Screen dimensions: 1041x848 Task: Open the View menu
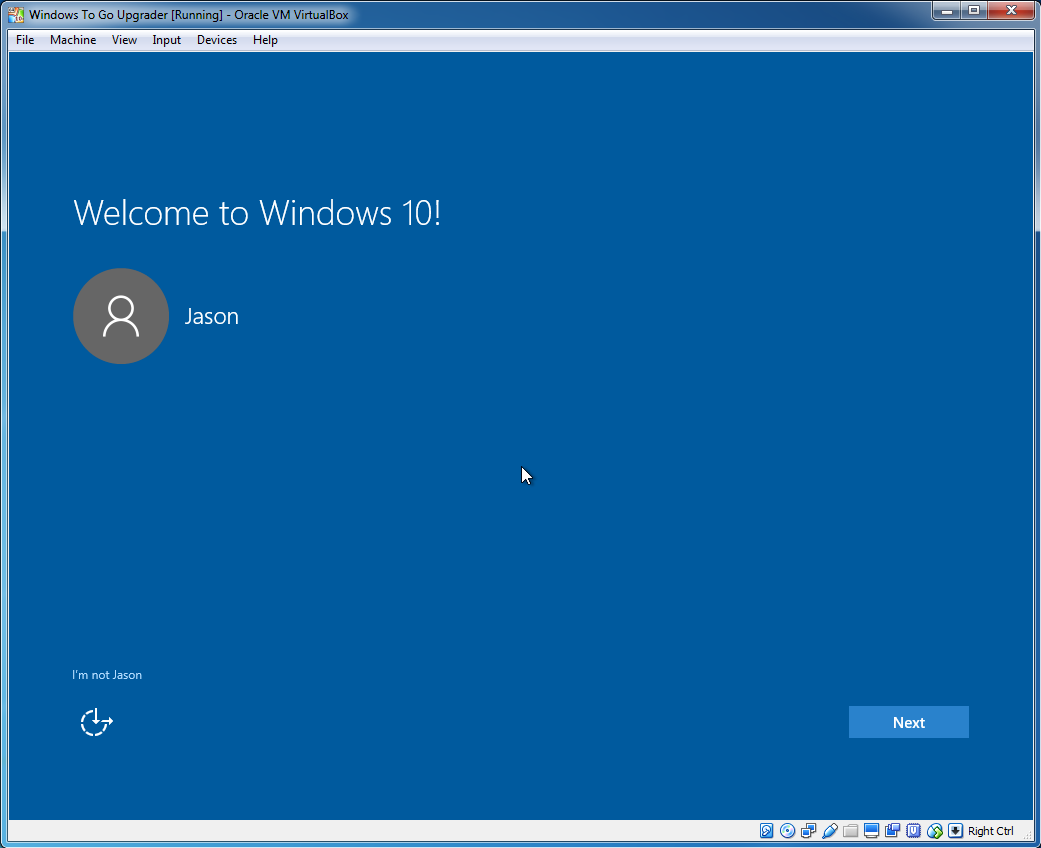coord(124,40)
